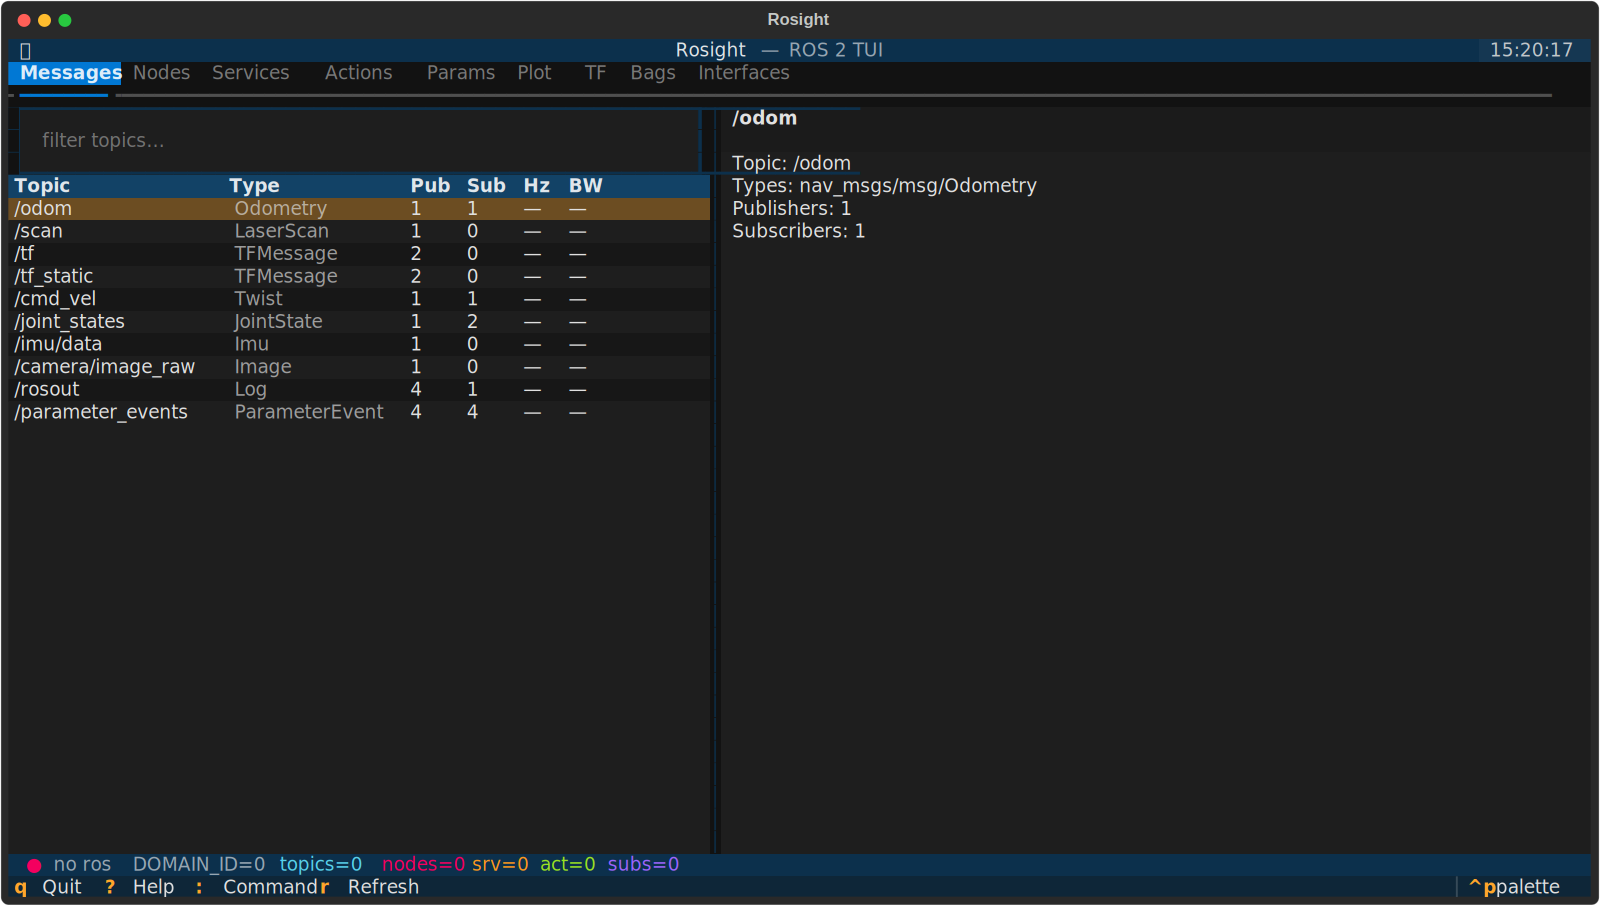This screenshot has height=906, width=1600.
Task: Open the Bags tab
Action: 652,73
